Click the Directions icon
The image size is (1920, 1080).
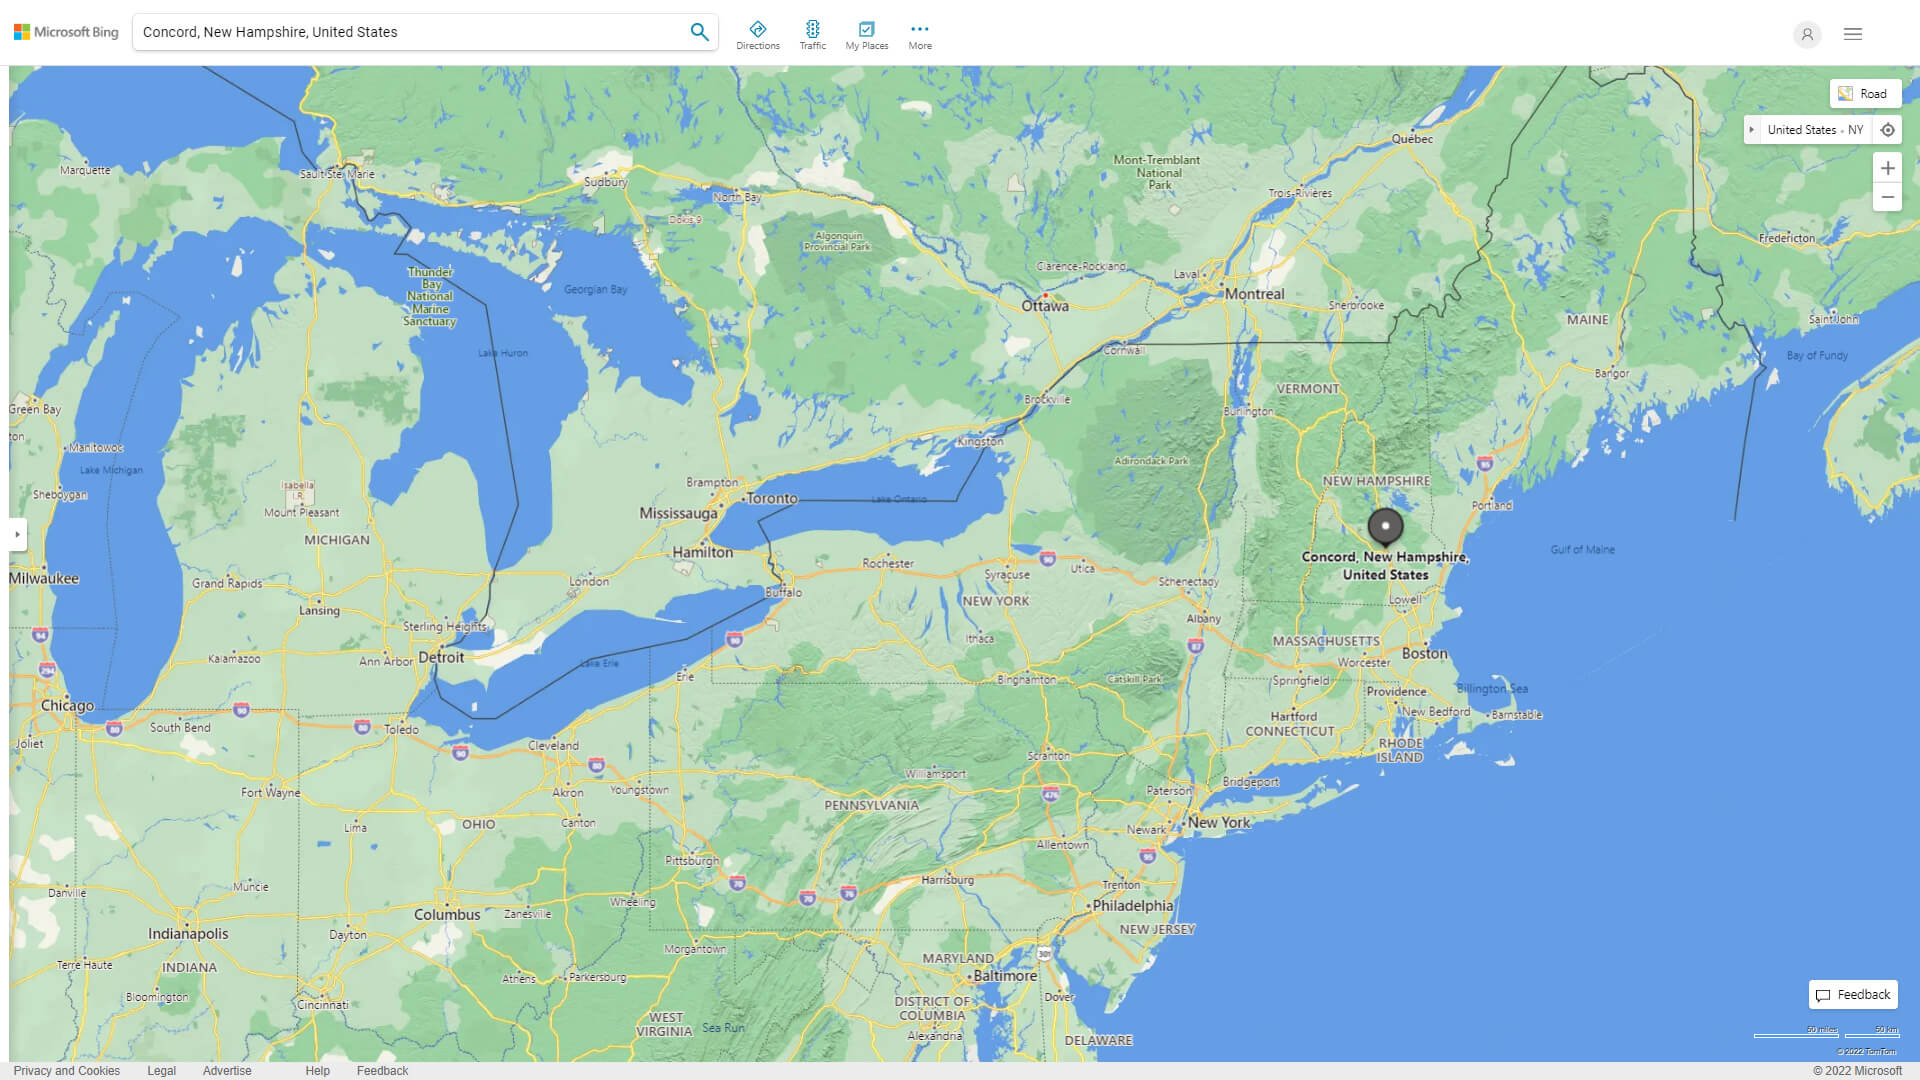[x=758, y=28]
